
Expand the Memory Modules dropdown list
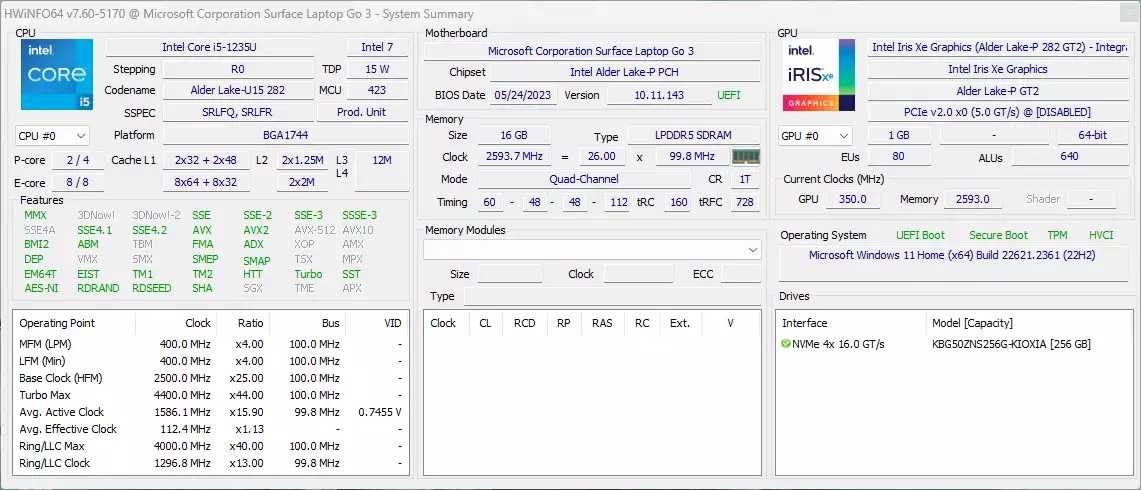point(592,250)
